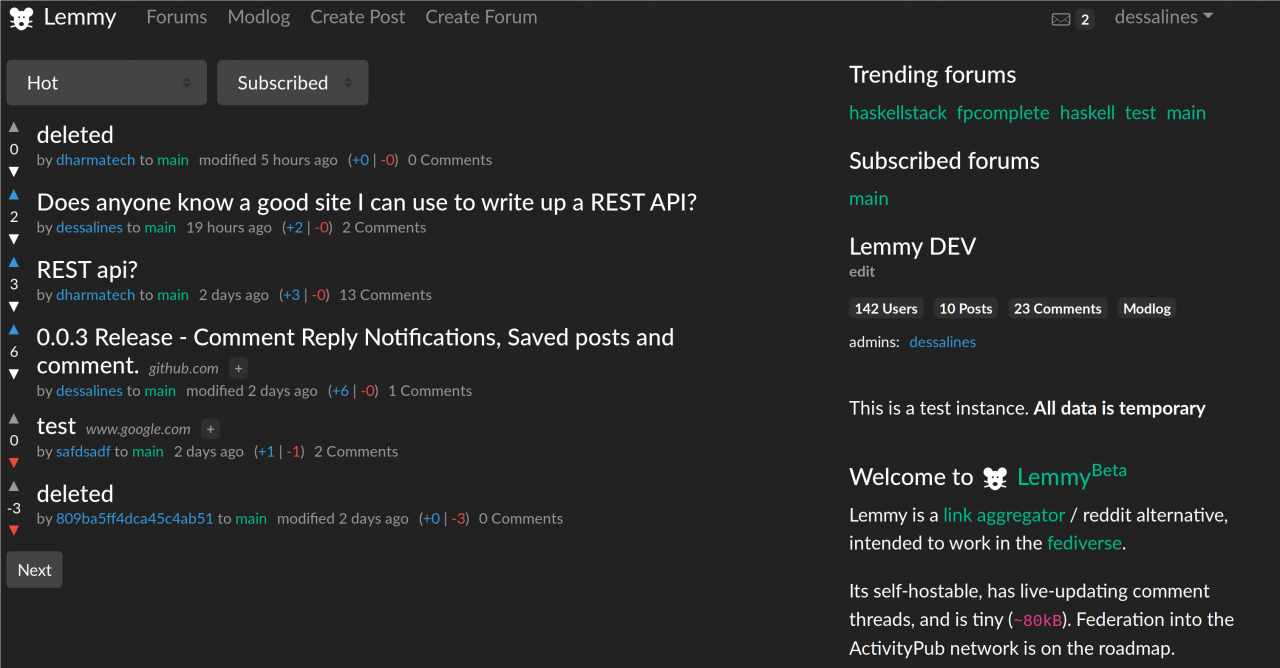Click the Lemmy mouse logo in navbar
The image size is (1280, 668).
[x=21, y=18]
